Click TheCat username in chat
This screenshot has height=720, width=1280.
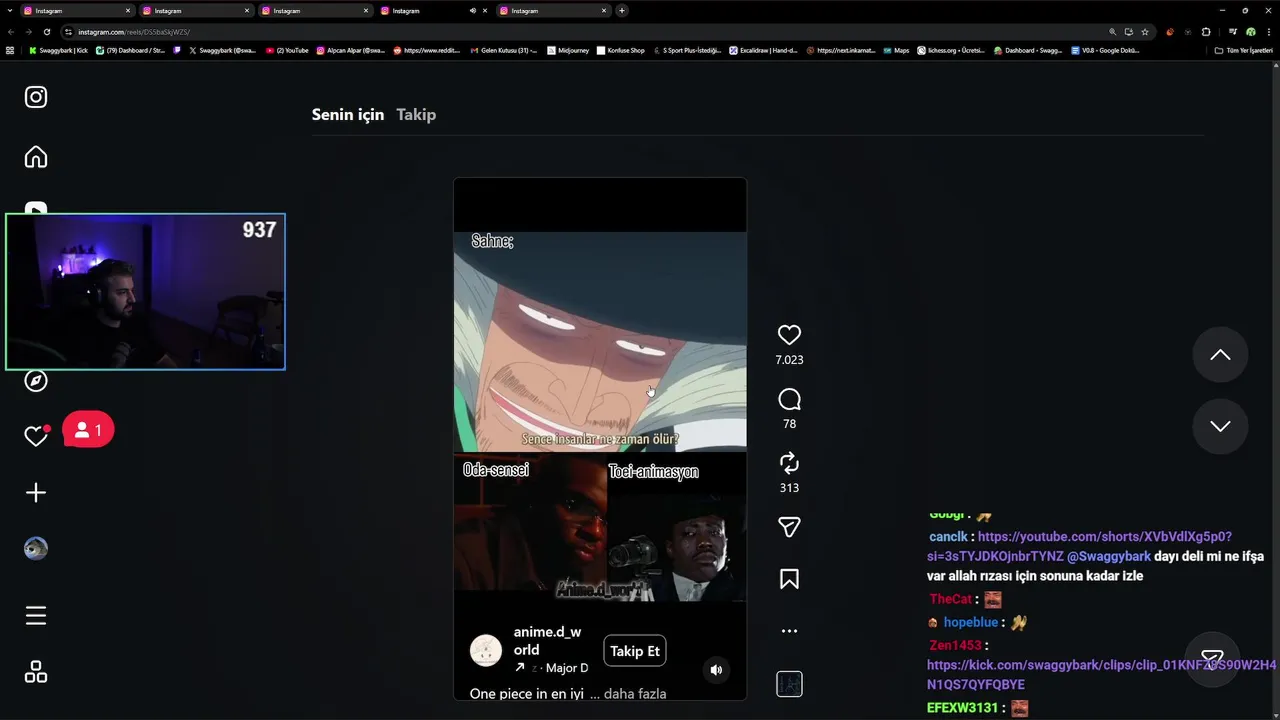(950, 599)
